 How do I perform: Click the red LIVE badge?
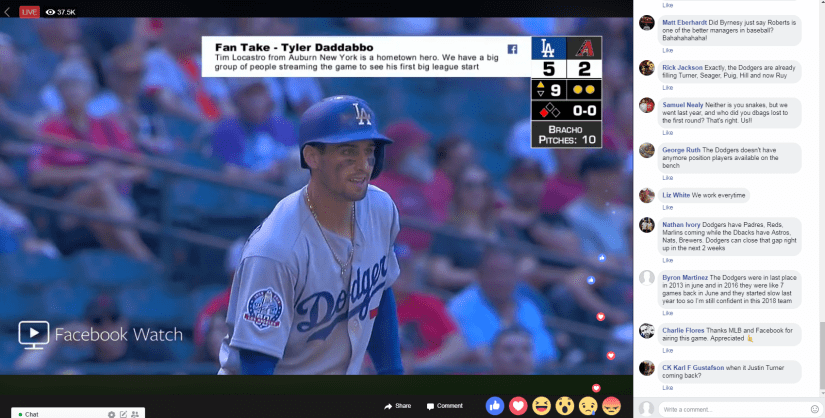[29, 12]
